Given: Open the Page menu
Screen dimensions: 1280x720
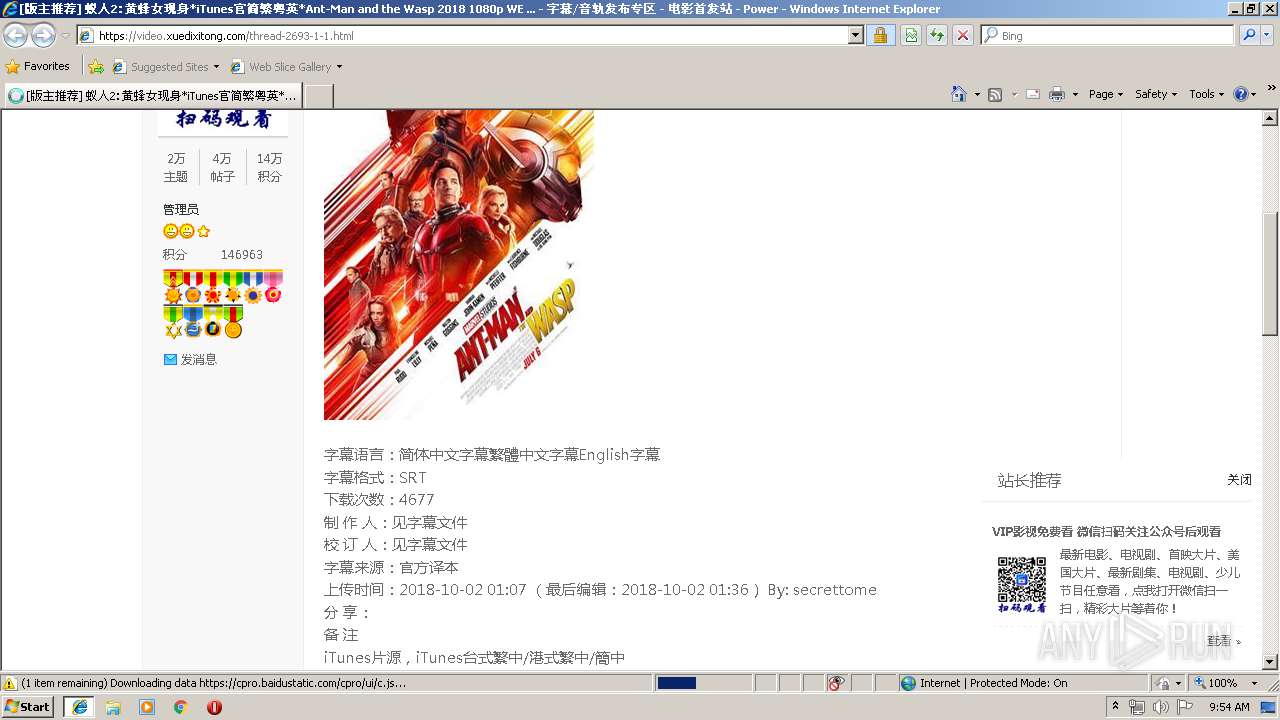Looking at the screenshot, I should [1106, 94].
